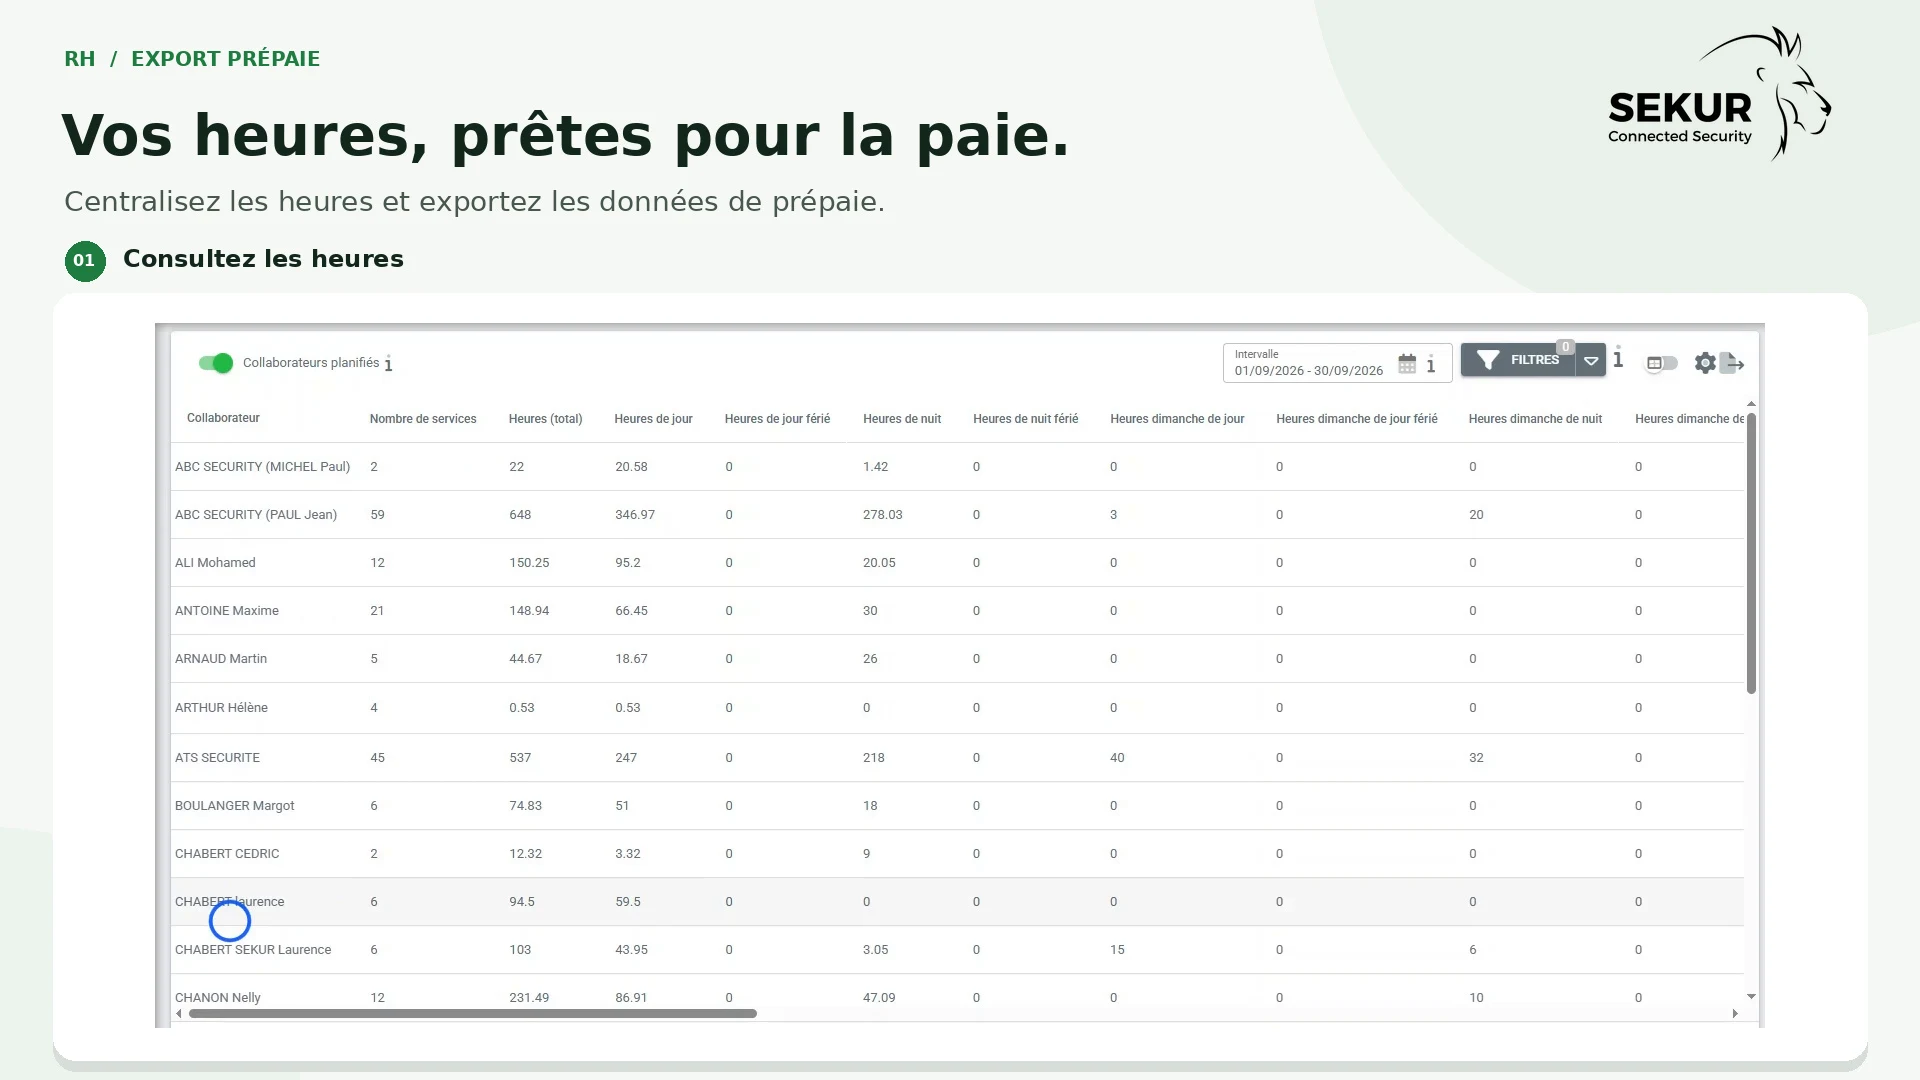Screen dimensions: 1920x1080
Task: Select the BOULANGER Margot row
Action: pos(957,806)
